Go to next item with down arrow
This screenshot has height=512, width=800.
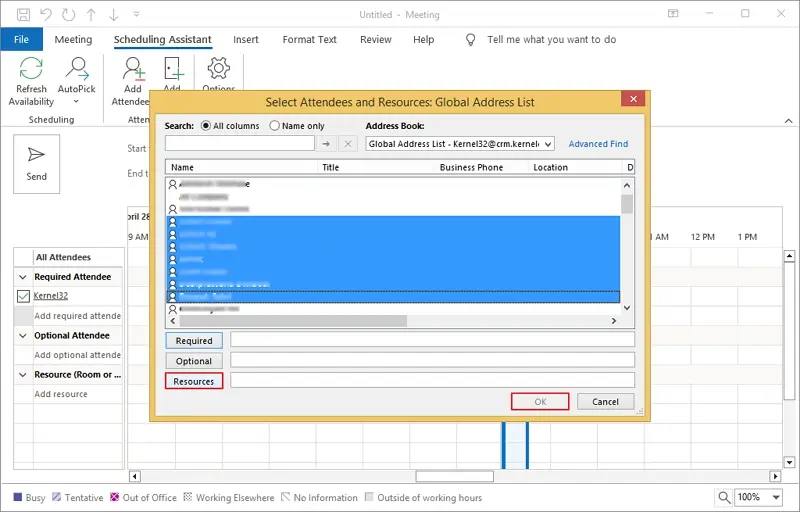click(x=113, y=15)
